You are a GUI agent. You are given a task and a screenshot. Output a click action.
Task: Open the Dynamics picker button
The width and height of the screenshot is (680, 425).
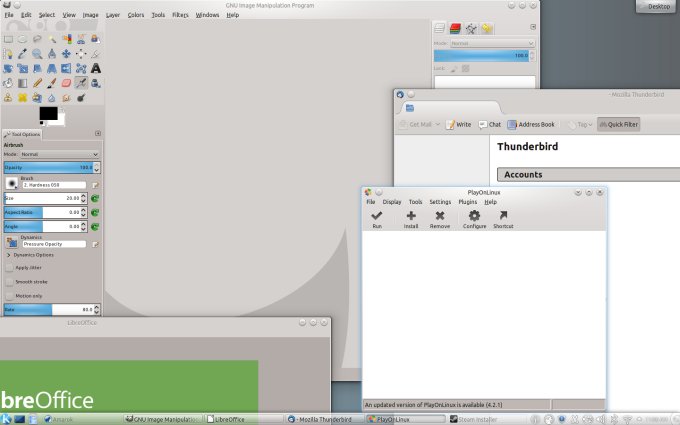click(12, 242)
